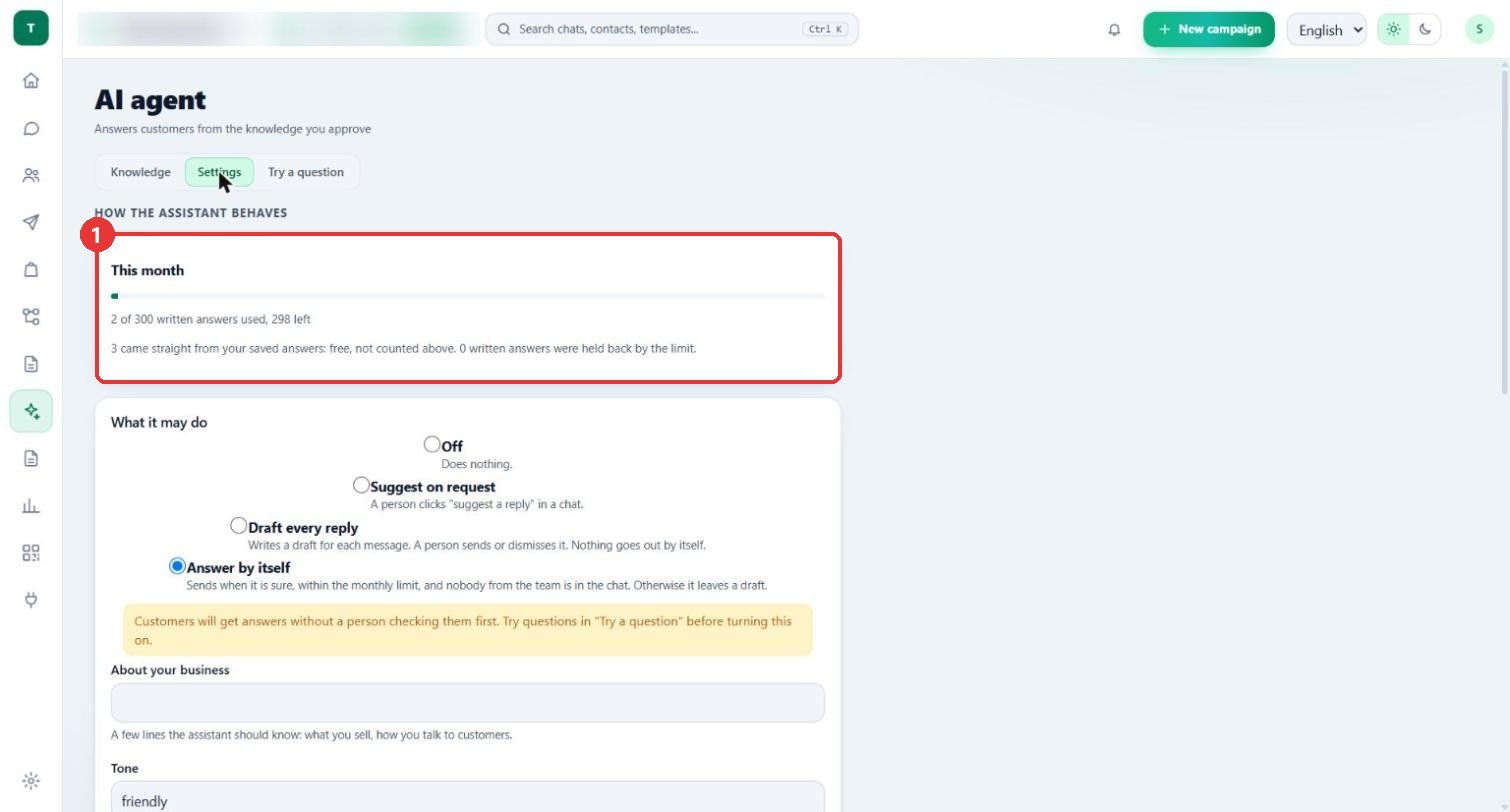Open contacts using the people icon

click(31, 175)
